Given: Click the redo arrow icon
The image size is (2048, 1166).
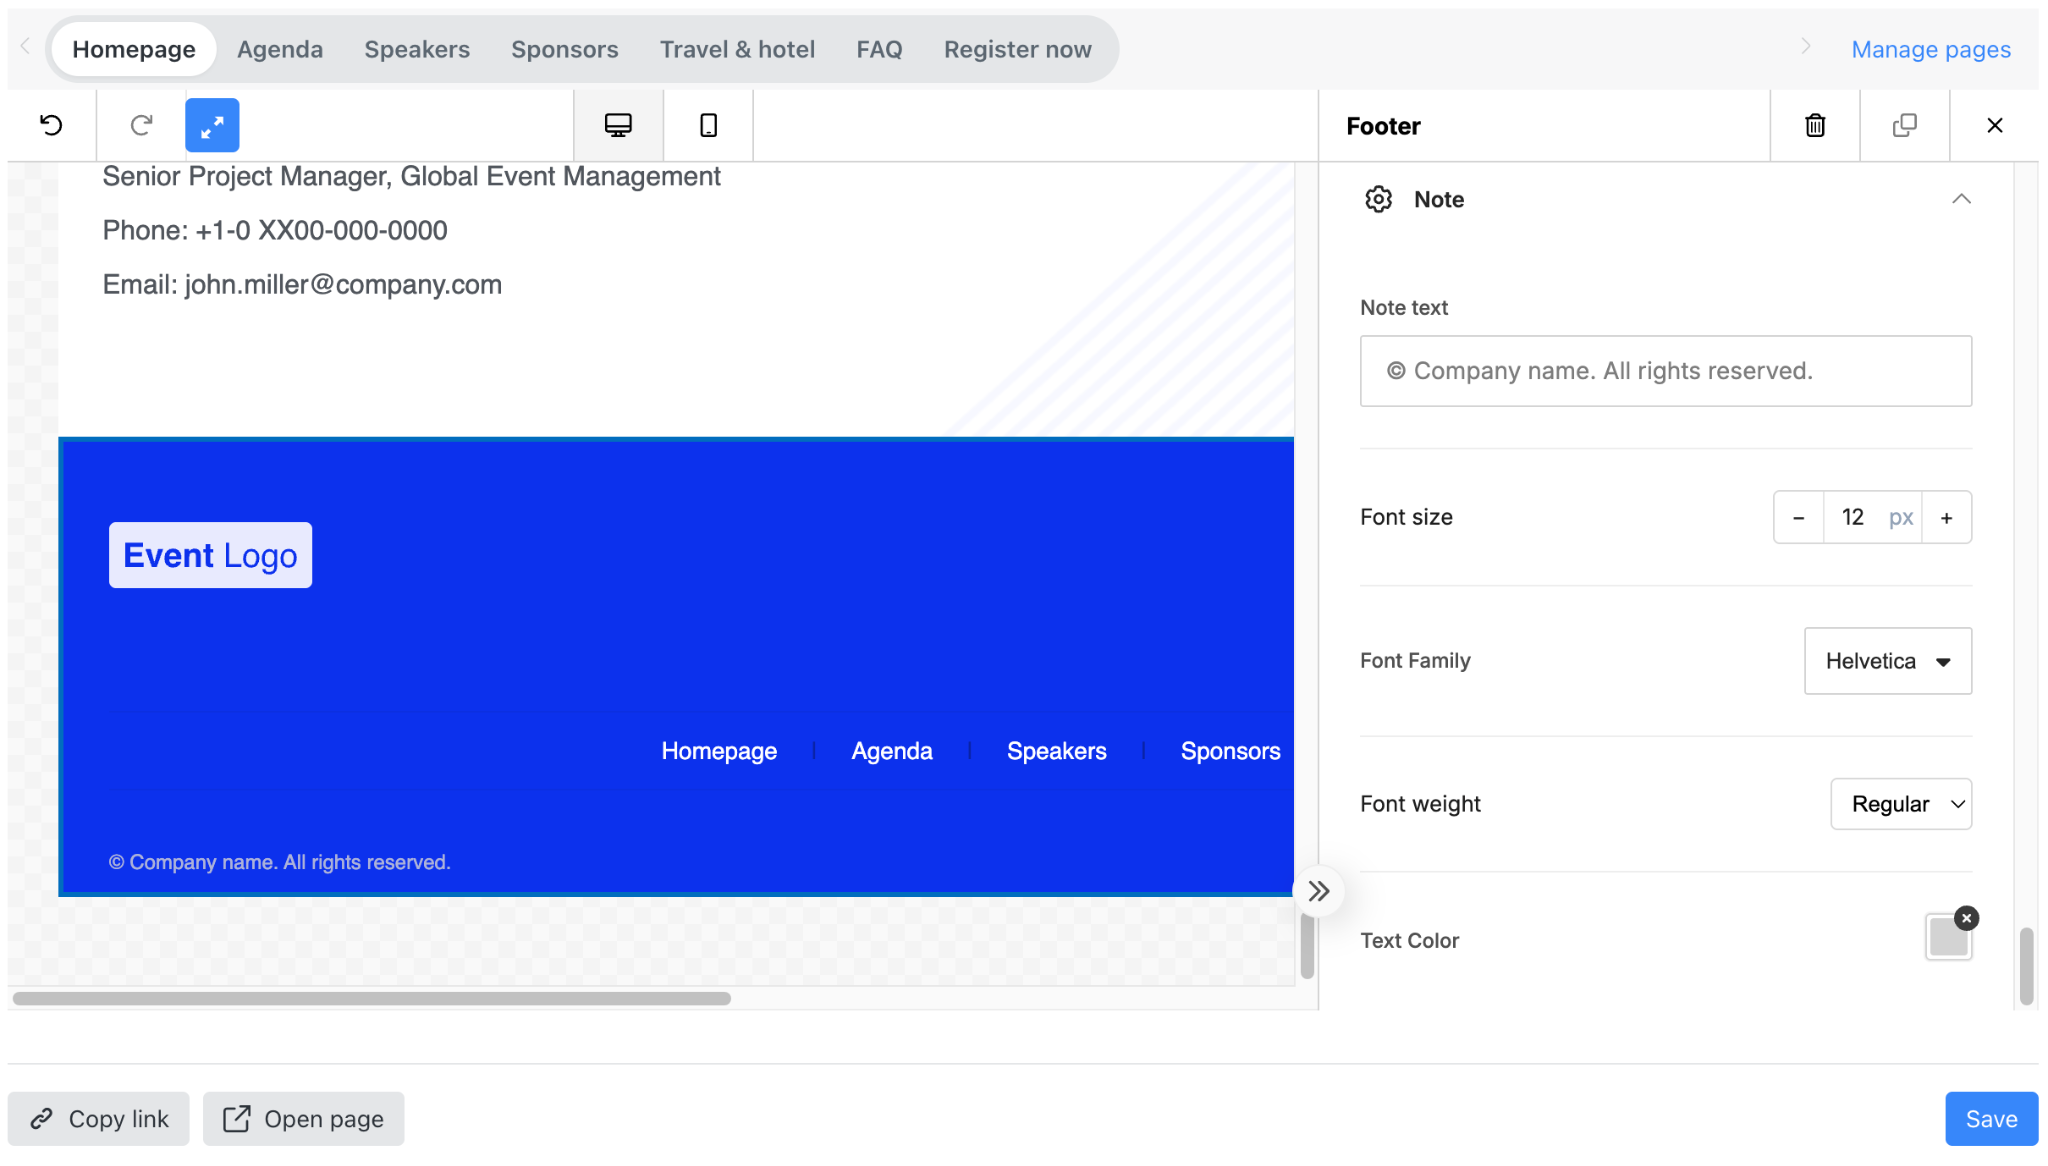Looking at the screenshot, I should (141, 125).
